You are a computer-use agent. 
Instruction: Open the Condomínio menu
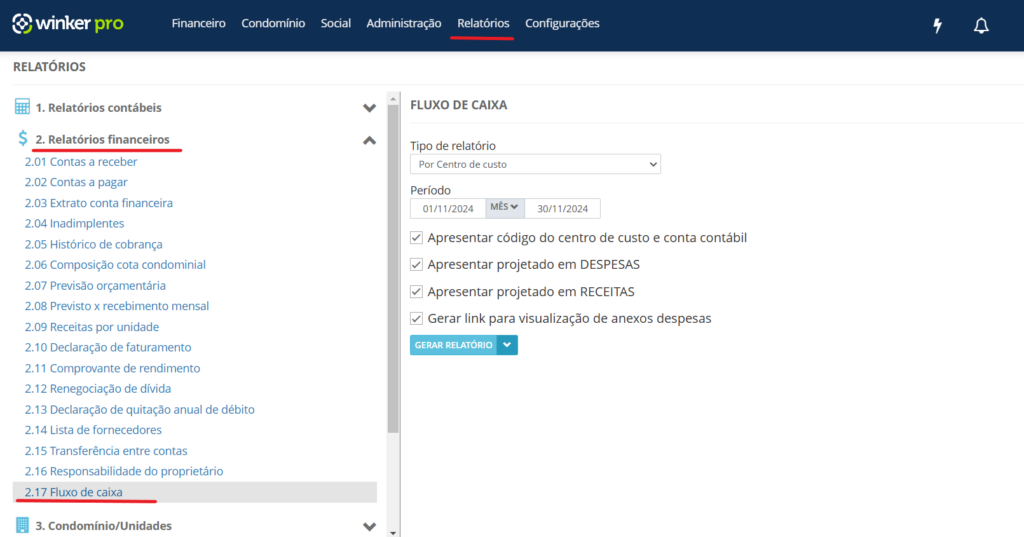273,24
